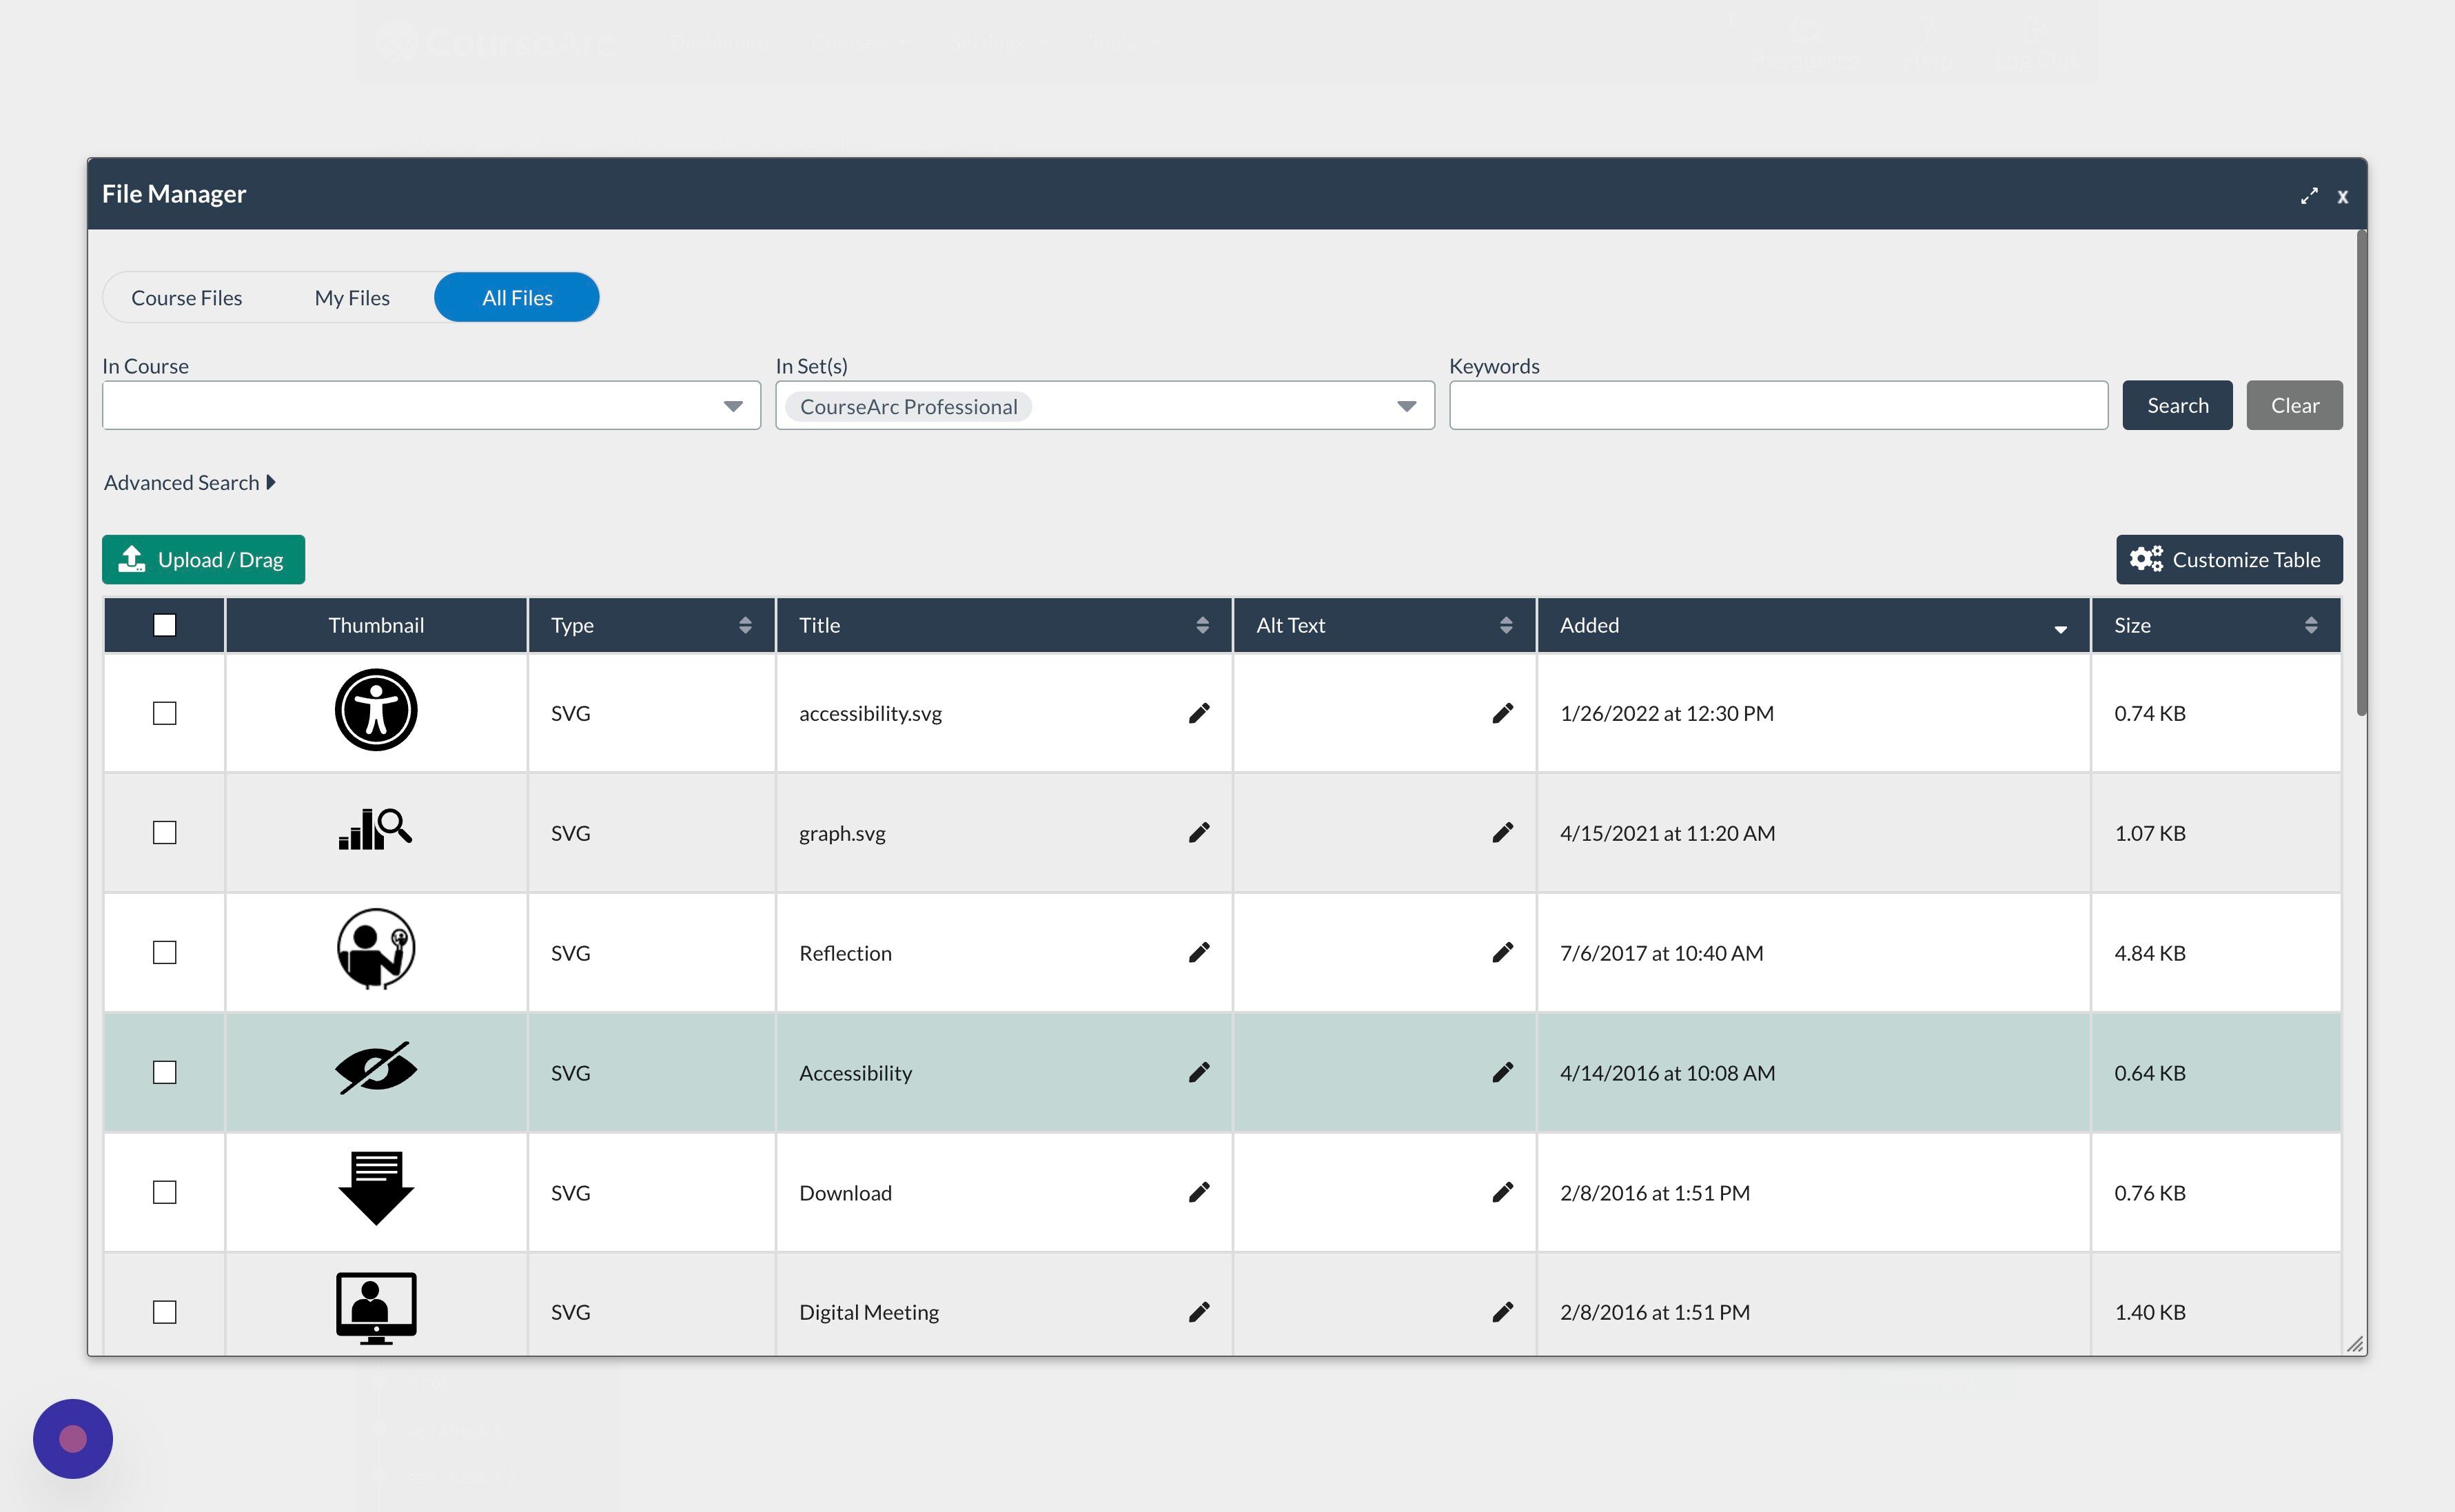The height and width of the screenshot is (1512, 2455).
Task: Edit alt text for the Reflection file
Action: point(1503,952)
